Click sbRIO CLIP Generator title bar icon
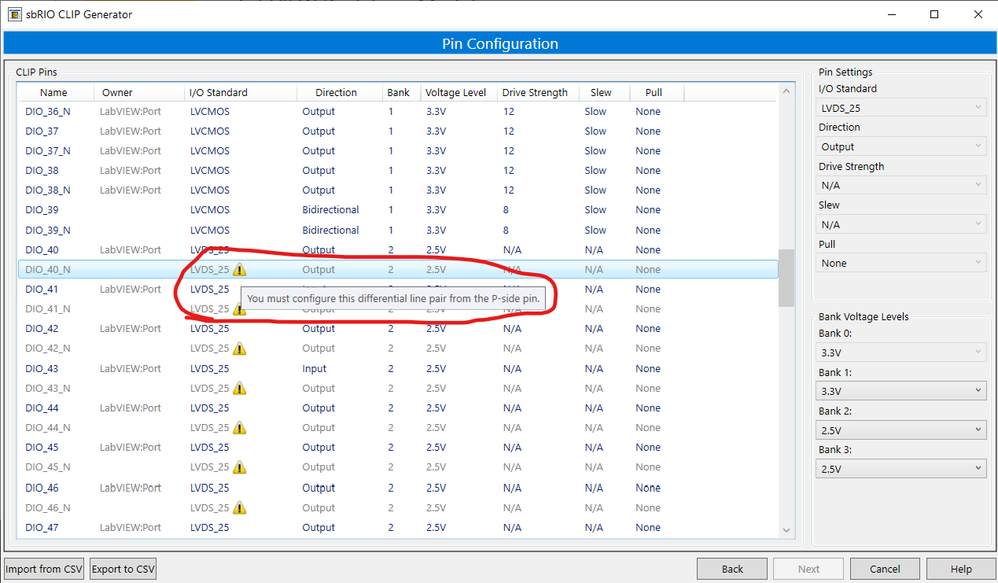 pos(16,14)
